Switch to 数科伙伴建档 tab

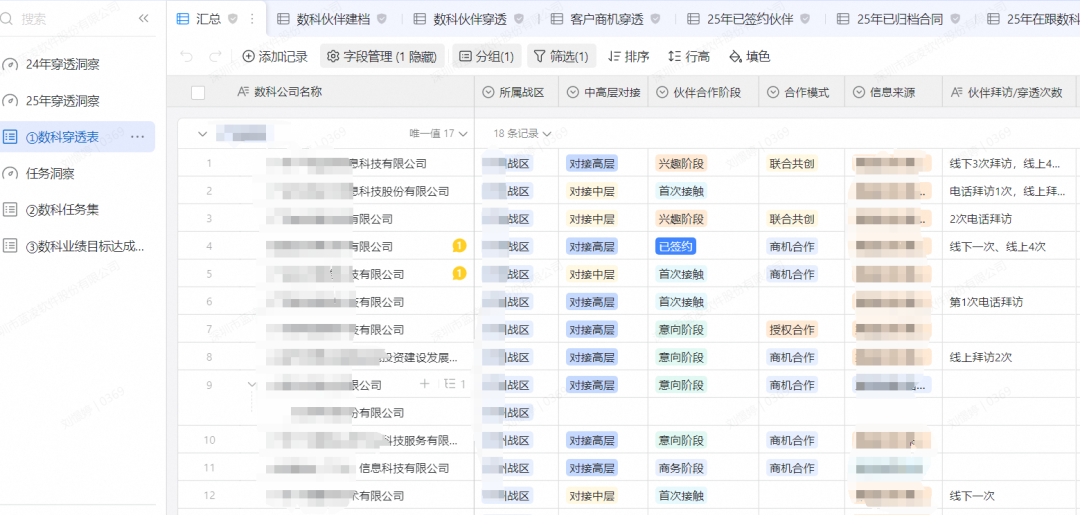(x=324, y=18)
